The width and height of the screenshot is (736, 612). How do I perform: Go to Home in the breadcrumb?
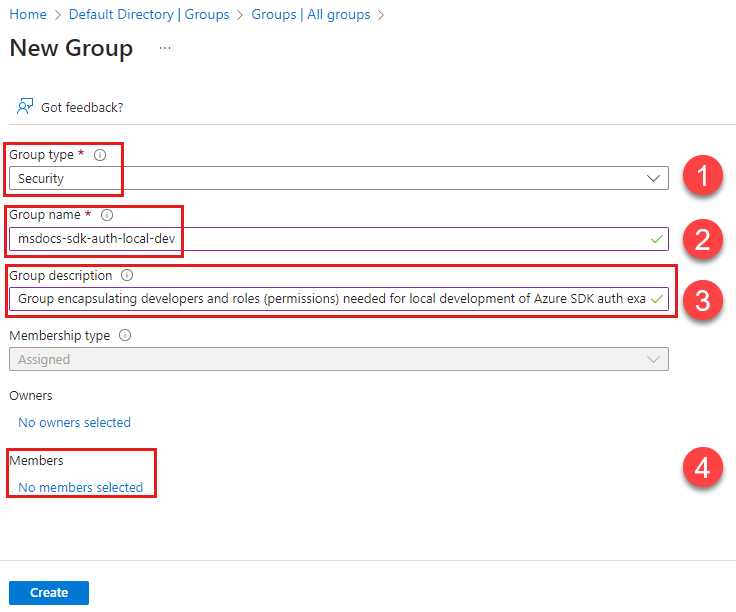pyautogui.click(x=27, y=15)
